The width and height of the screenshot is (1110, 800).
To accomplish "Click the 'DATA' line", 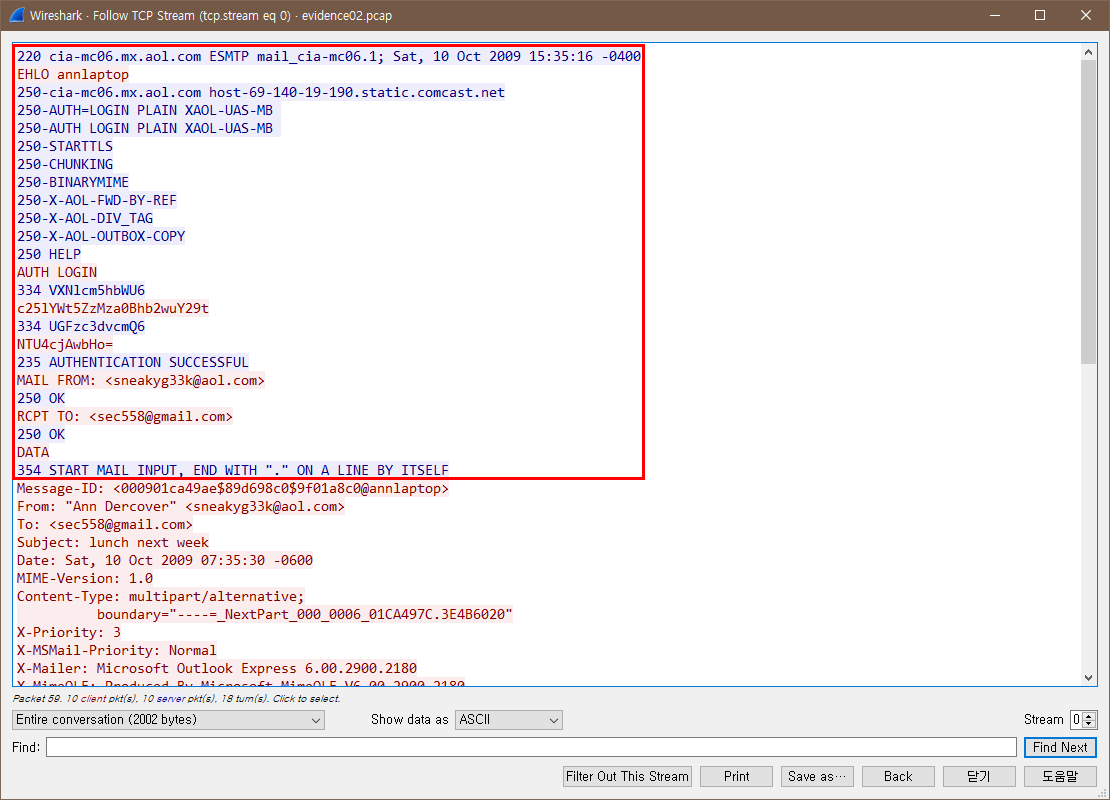I will (33, 452).
